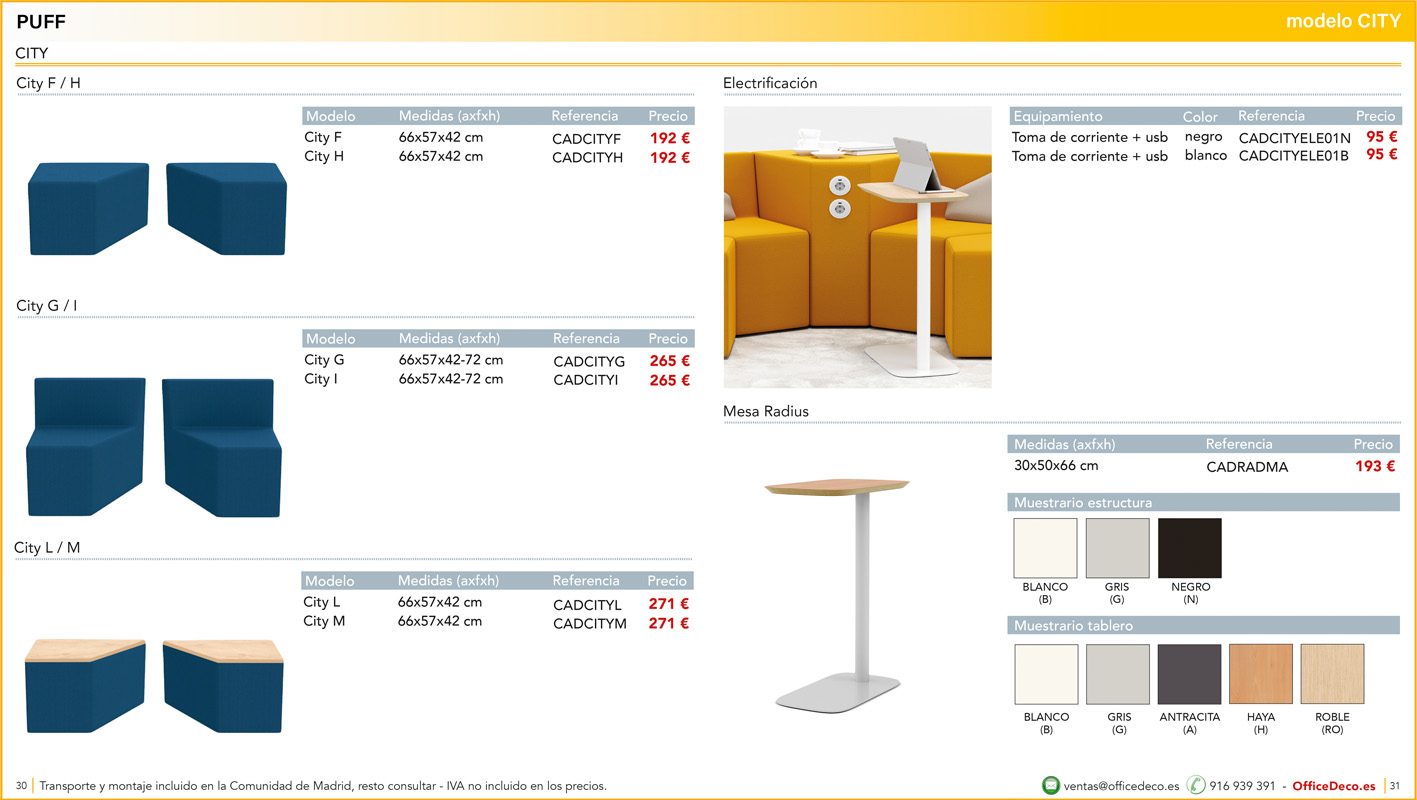Select the ANTRACITA (A) tablero swatch
This screenshot has width=1417, height=800.
pos(1189,674)
